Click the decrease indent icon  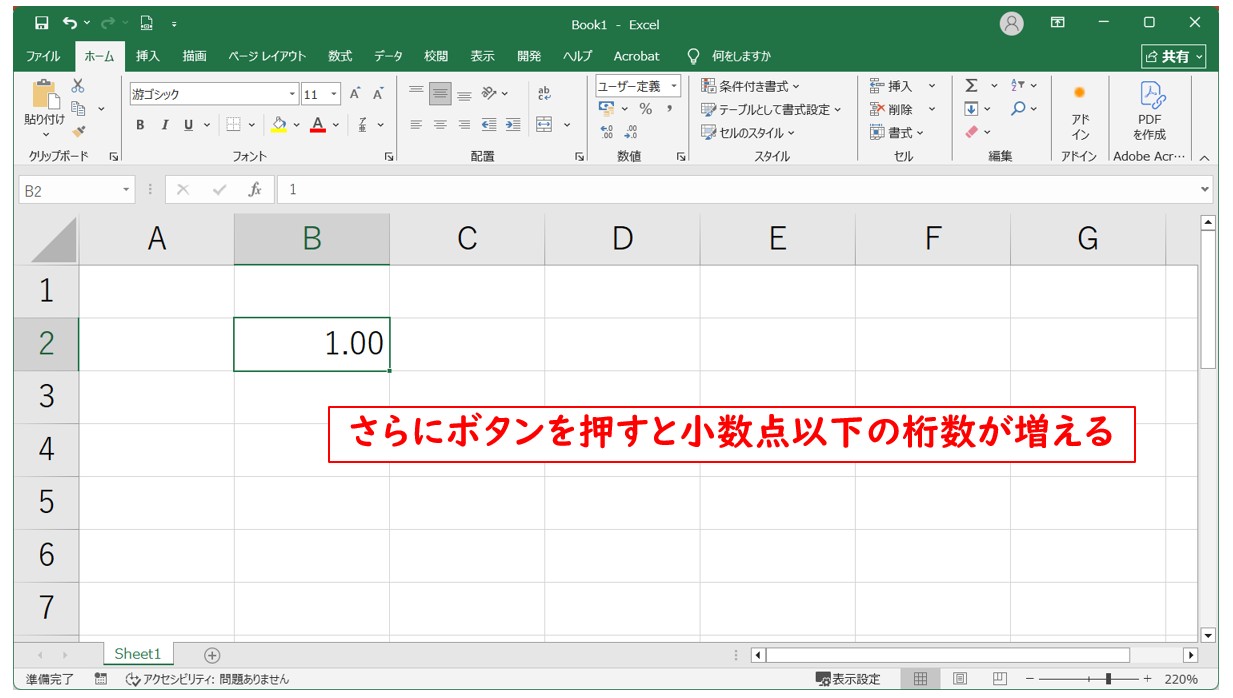pos(489,125)
